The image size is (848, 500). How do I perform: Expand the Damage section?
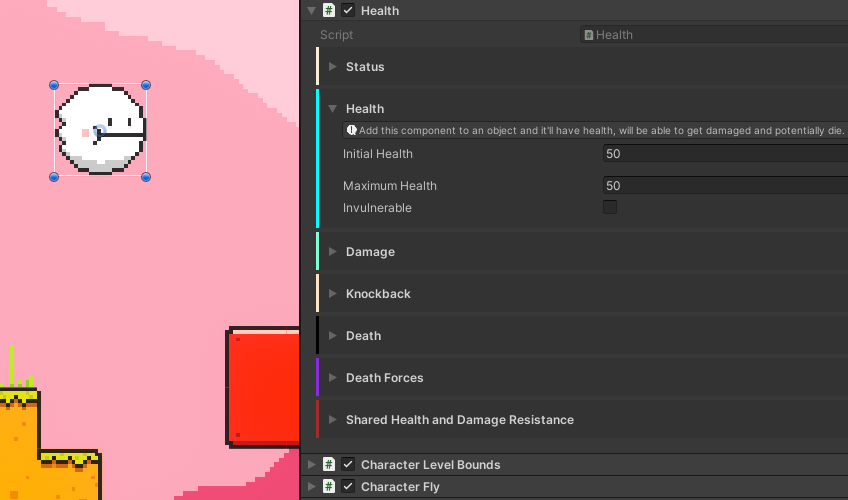[333, 252]
